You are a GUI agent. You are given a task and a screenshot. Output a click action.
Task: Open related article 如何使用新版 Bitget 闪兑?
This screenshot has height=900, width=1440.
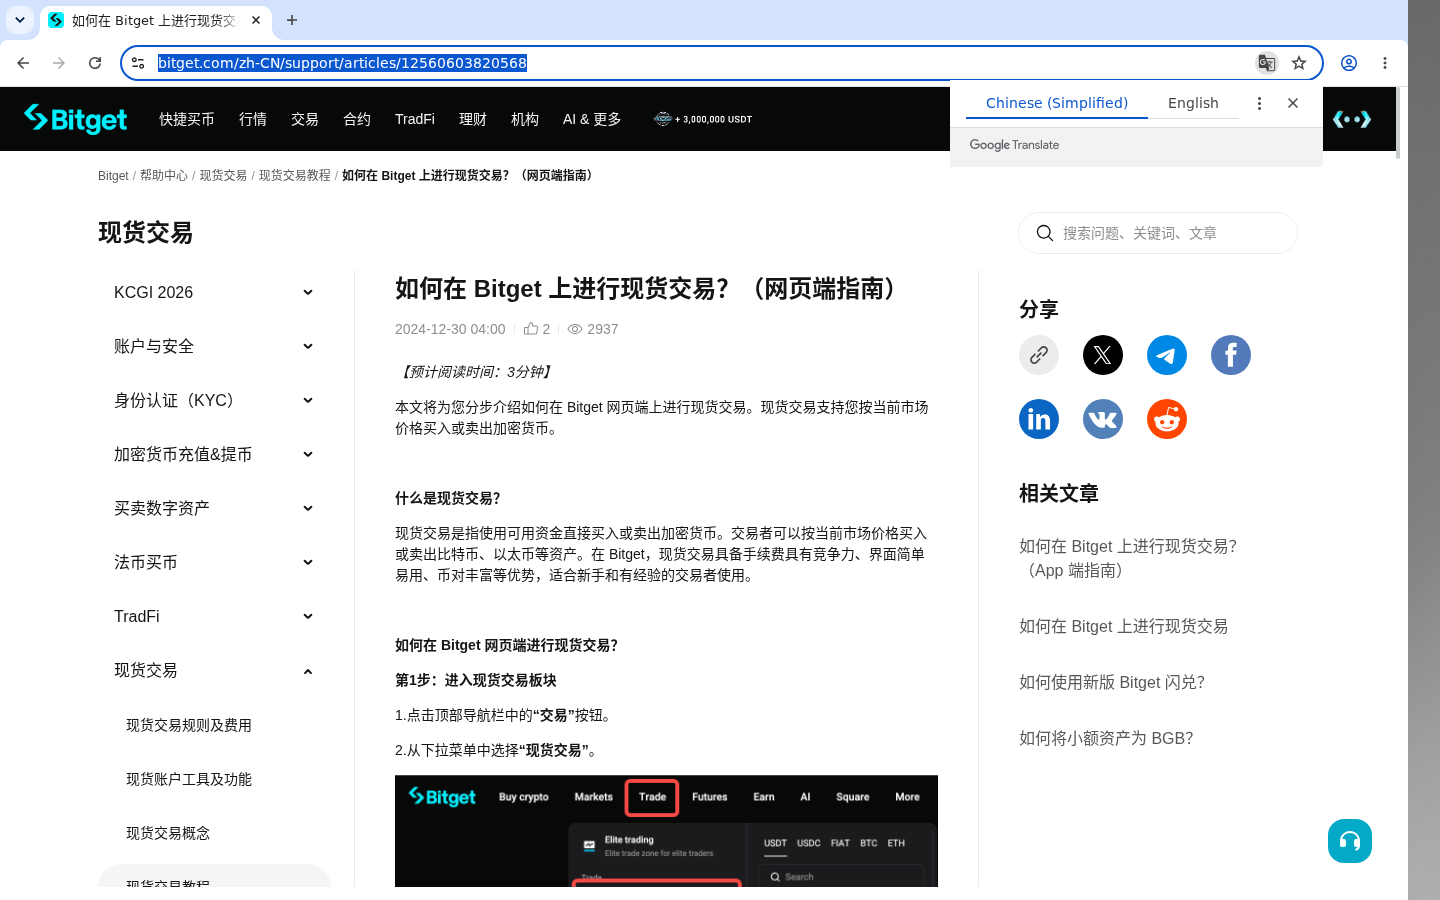tap(1112, 682)
